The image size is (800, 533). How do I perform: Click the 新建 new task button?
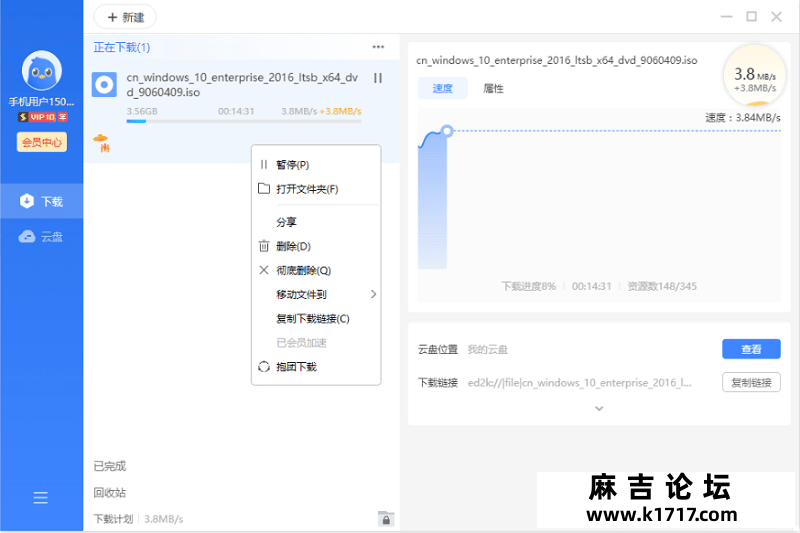pos(126,17)
